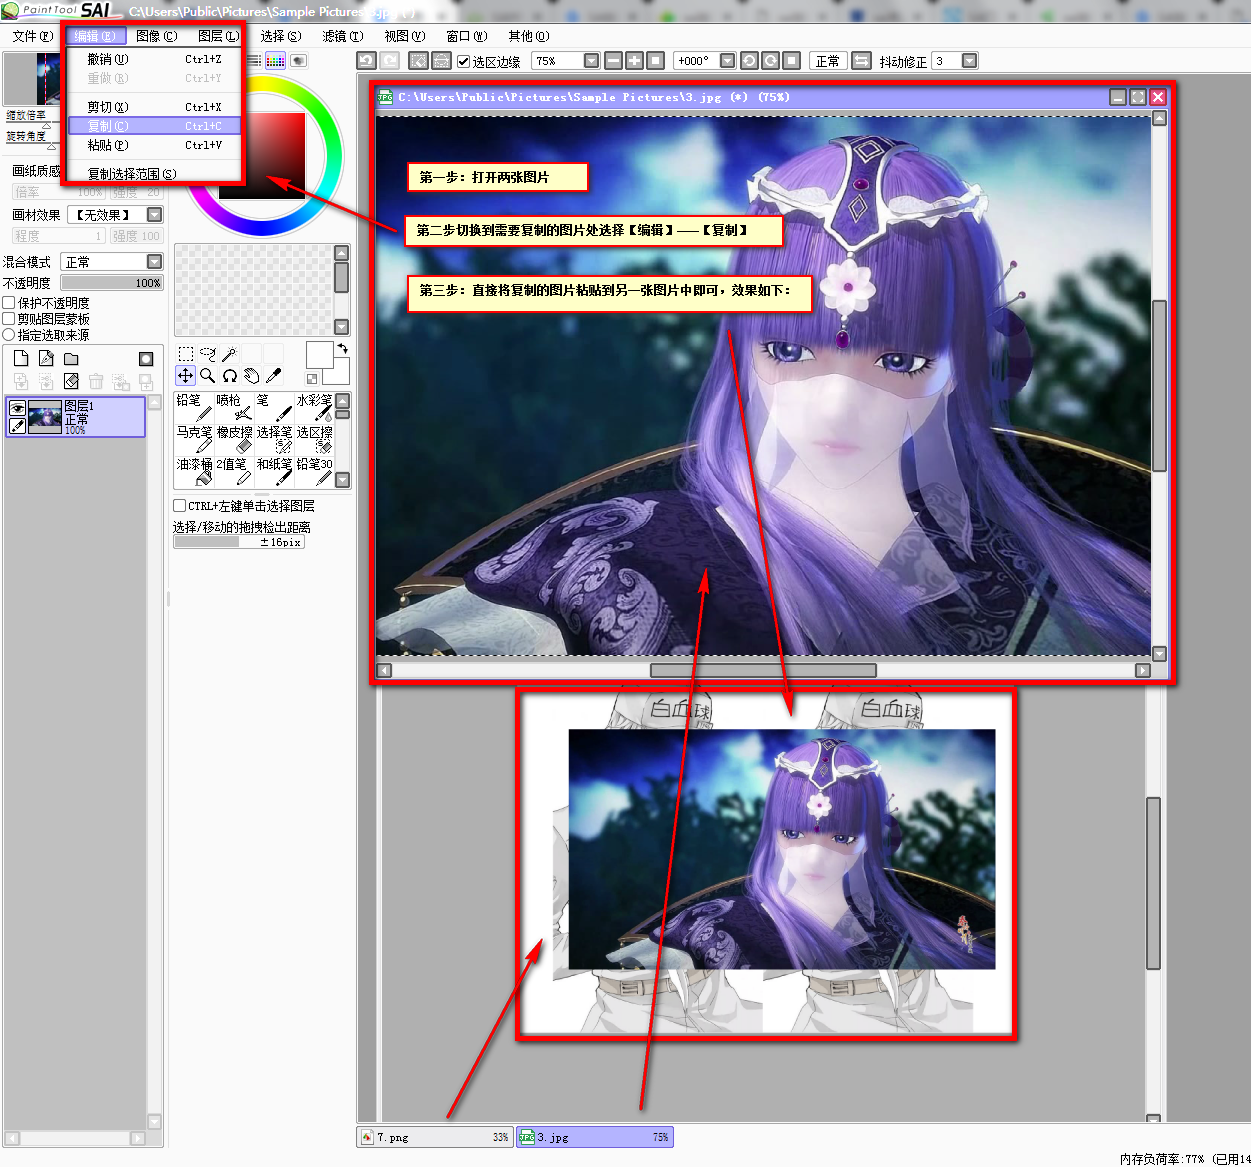Choose the lasso selection tool
The height and width of the screenshot is (1167, 1251).
(207, 354)
